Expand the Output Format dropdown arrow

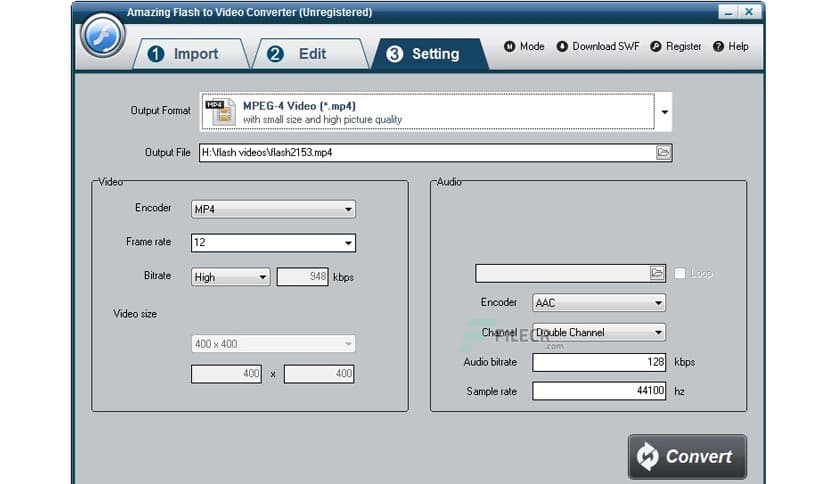pos(664,112)
